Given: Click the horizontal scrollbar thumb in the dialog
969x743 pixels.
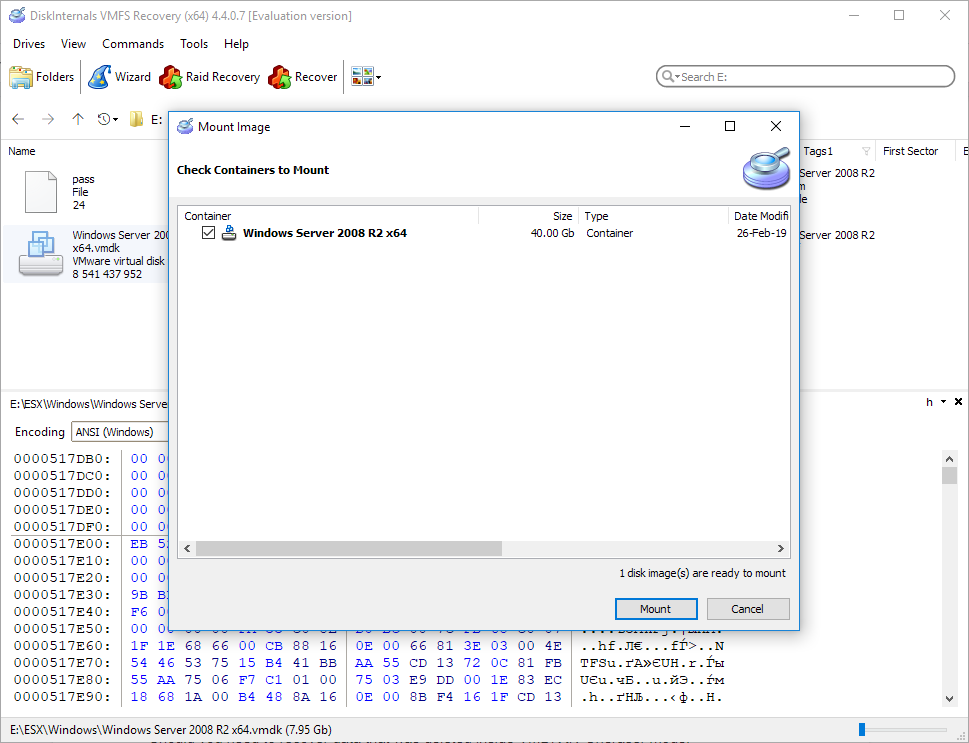Looking at the screenshot, I should [349, 548].
